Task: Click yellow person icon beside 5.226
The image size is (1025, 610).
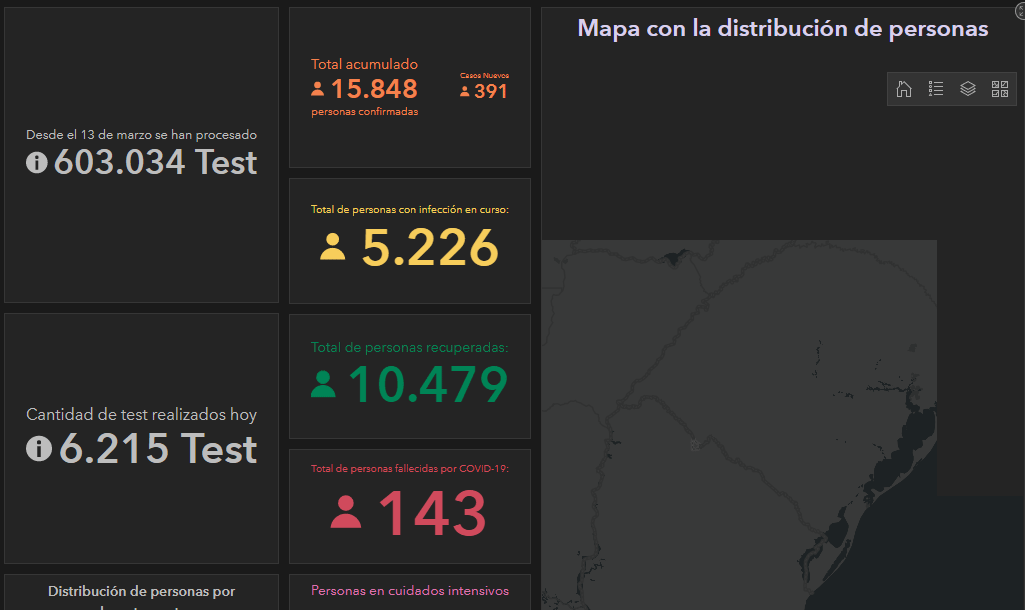Action: coord(333,247)
